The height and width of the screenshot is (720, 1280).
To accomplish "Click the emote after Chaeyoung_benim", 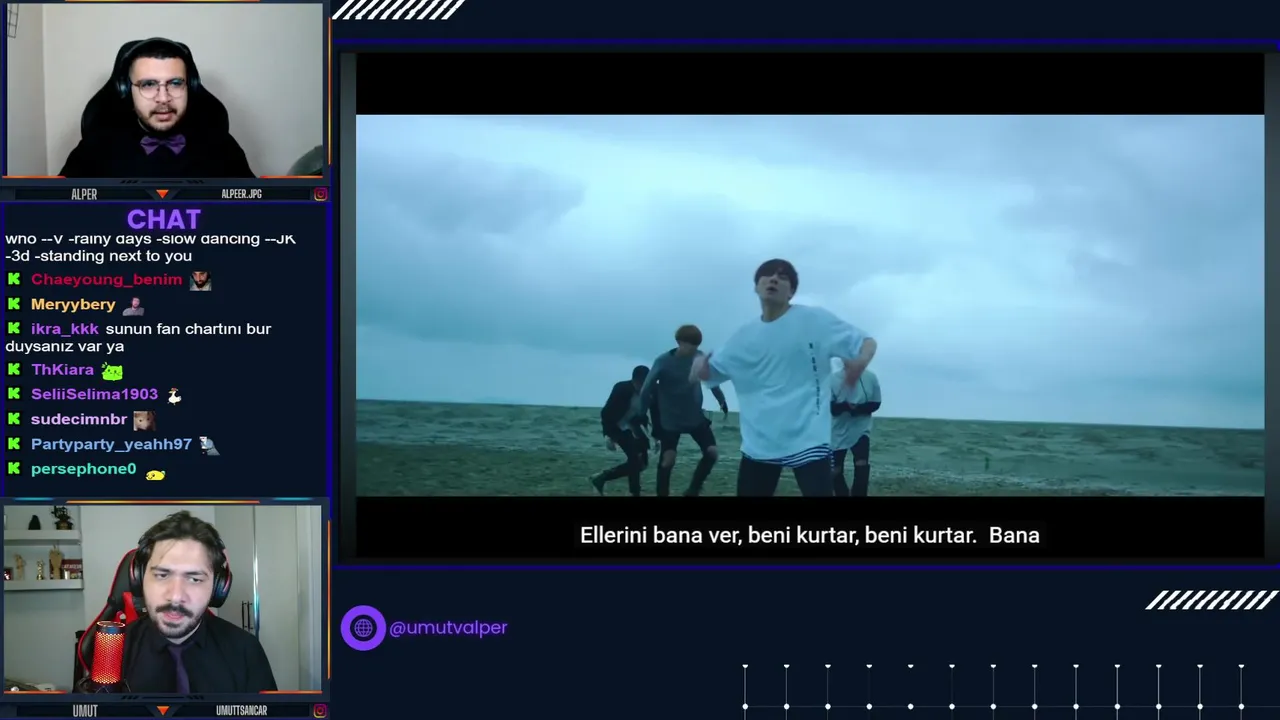I will 200,280.
